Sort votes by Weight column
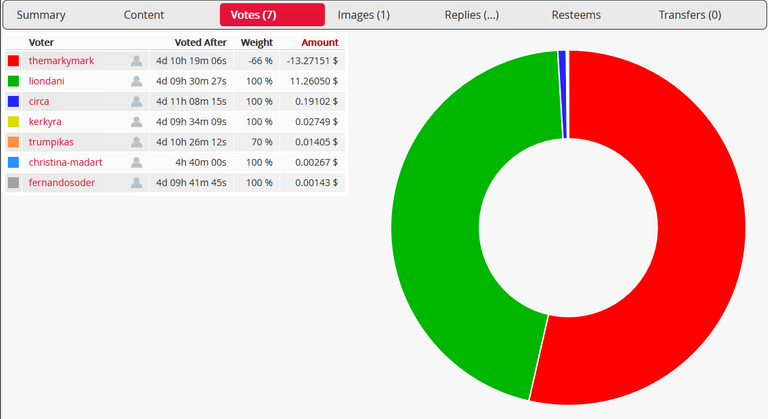Screen dimensions: 768x419 (x=257, y=43)
